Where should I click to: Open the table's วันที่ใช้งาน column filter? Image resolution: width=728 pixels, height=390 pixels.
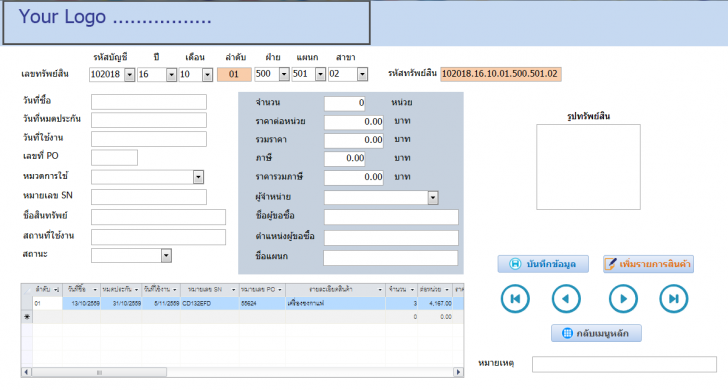175,290
